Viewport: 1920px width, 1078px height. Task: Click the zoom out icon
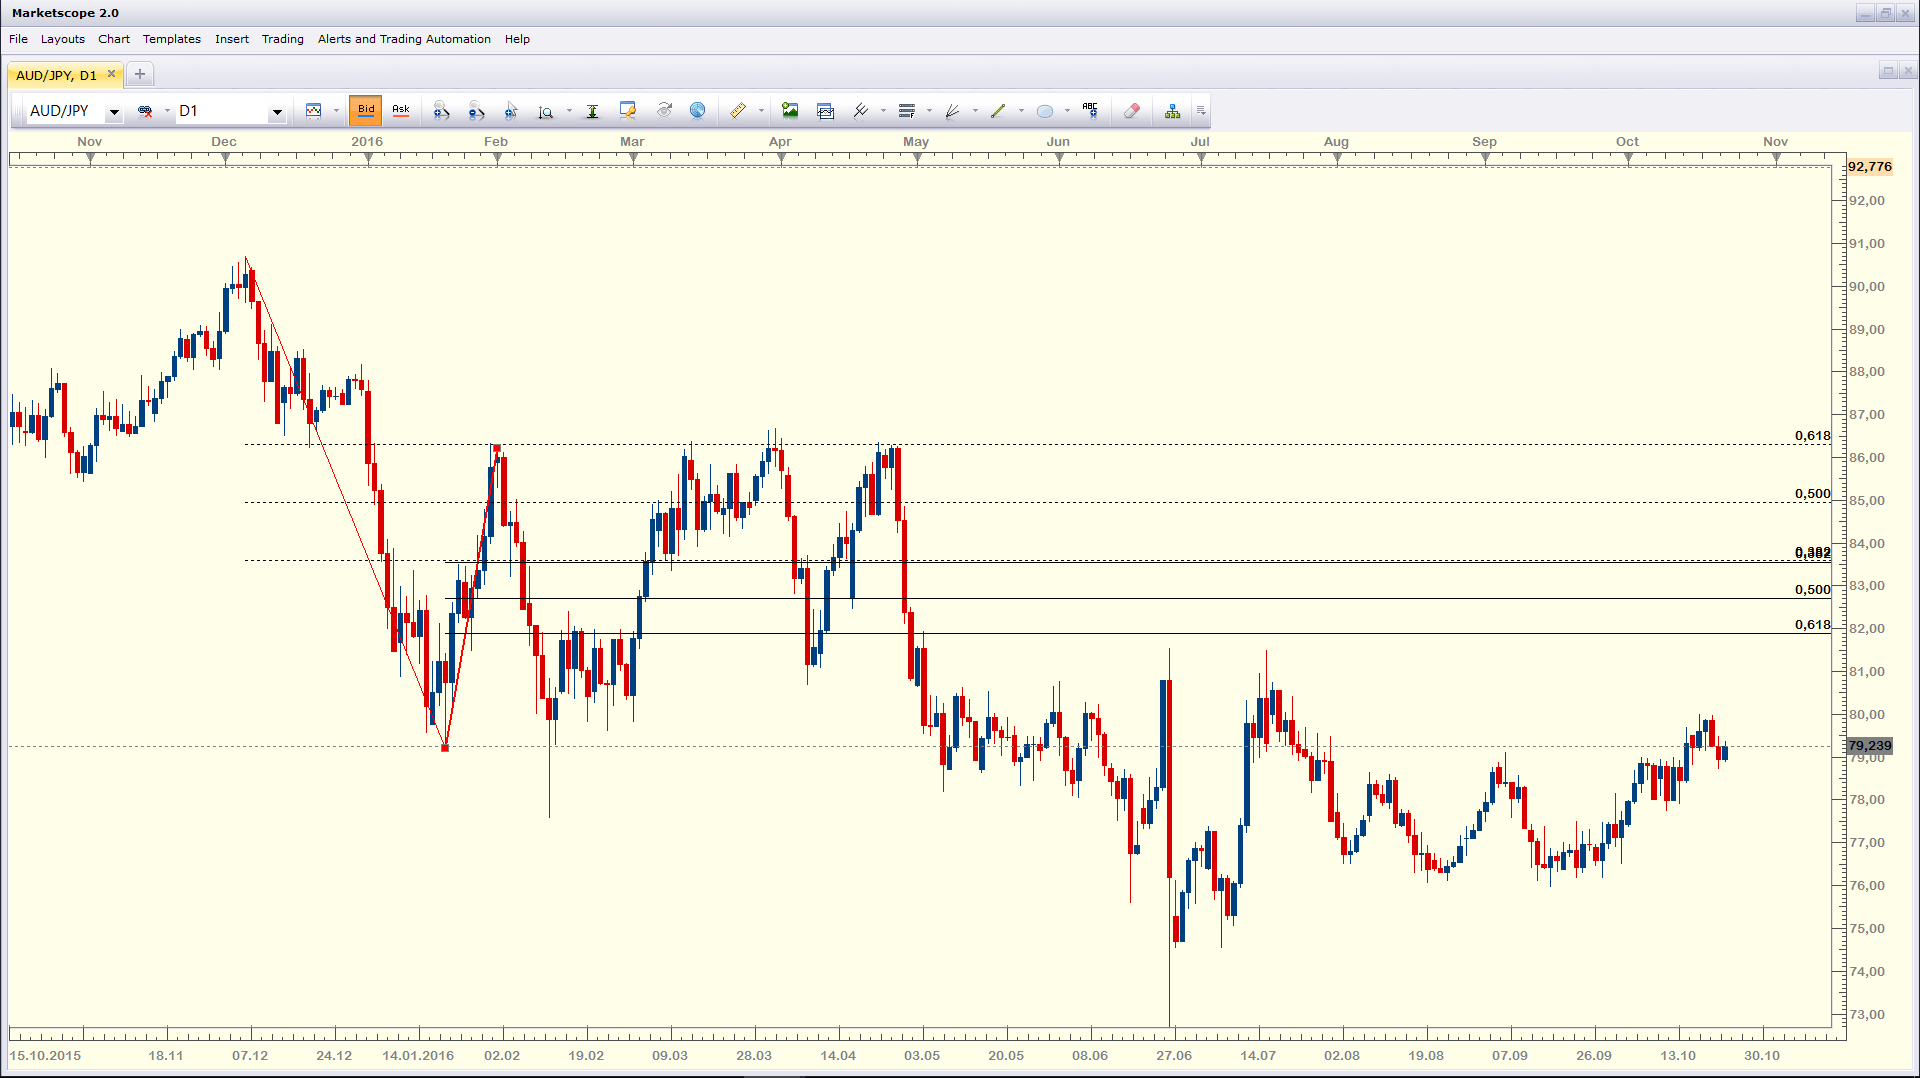476,111
